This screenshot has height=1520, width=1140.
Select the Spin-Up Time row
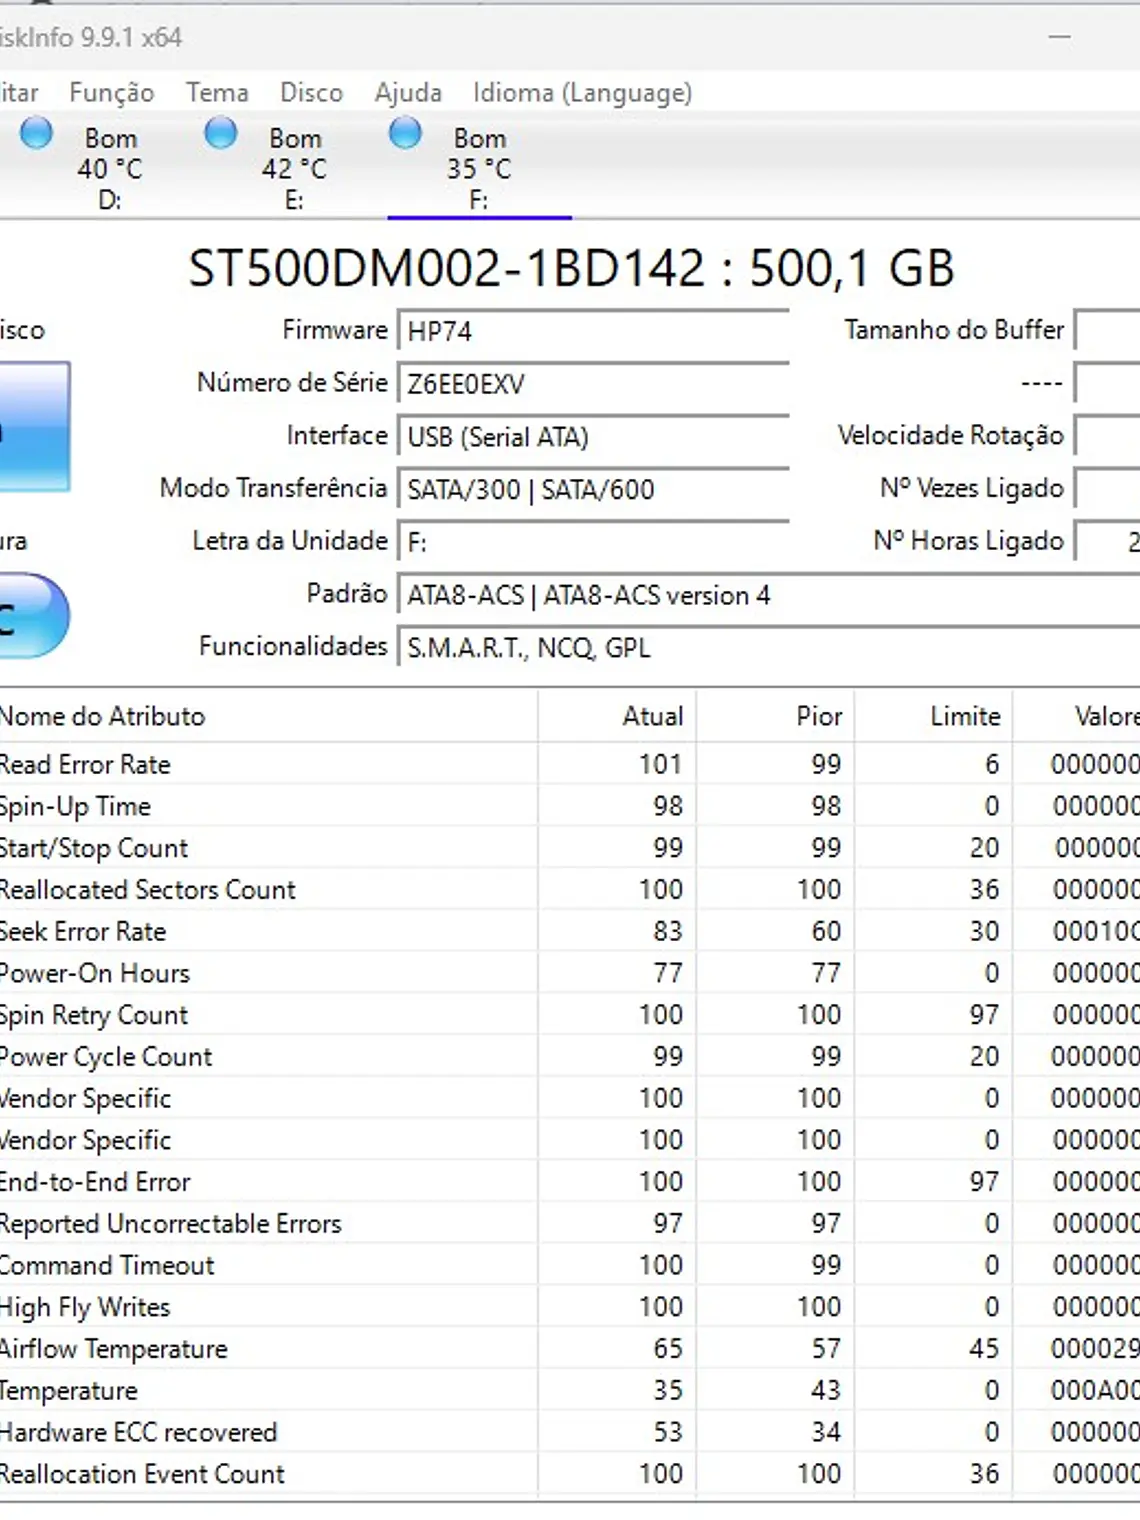point(570,806)
